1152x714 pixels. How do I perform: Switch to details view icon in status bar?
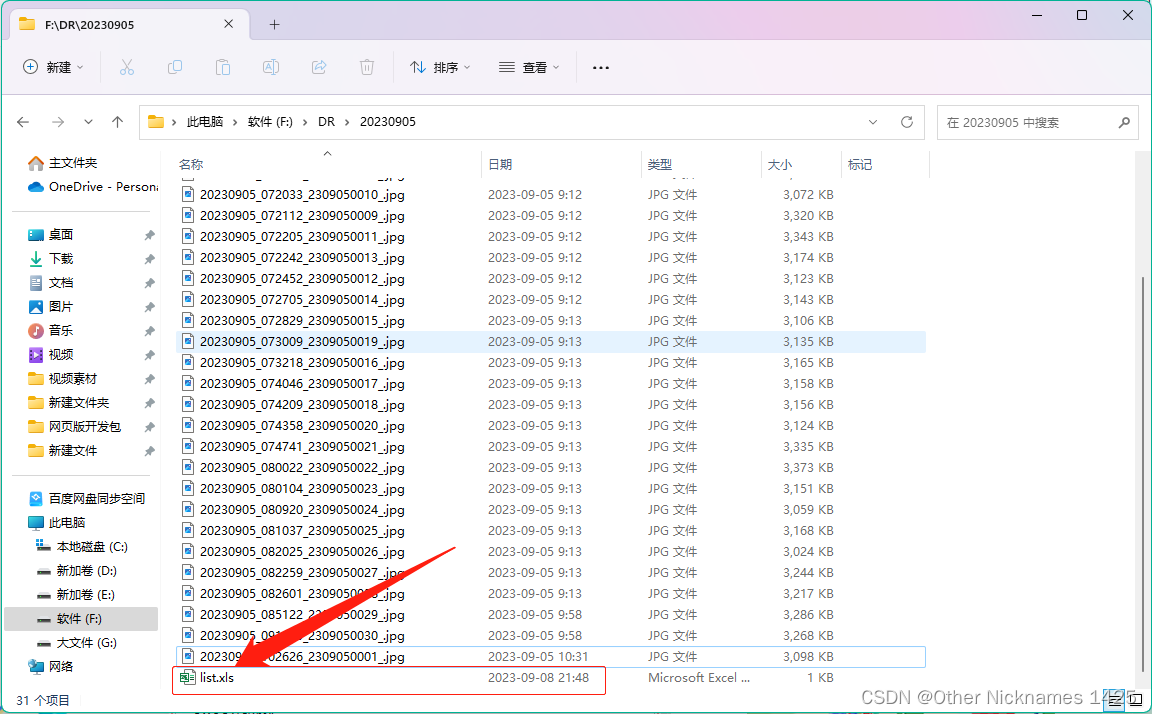(1115, 699)
